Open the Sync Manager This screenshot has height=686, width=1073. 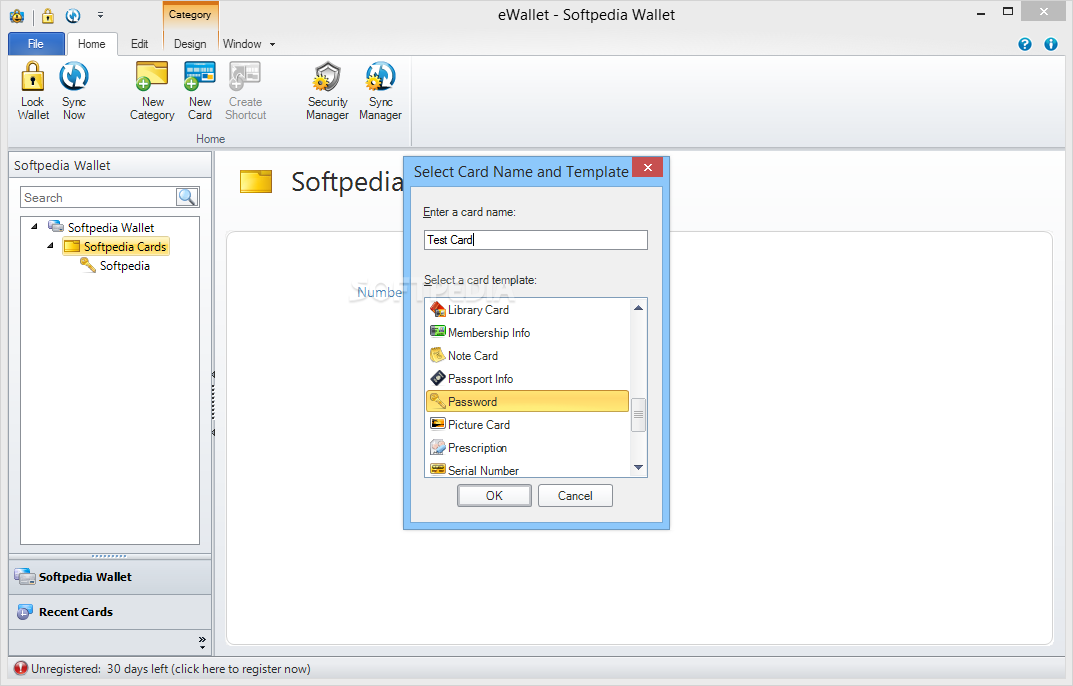380,91
